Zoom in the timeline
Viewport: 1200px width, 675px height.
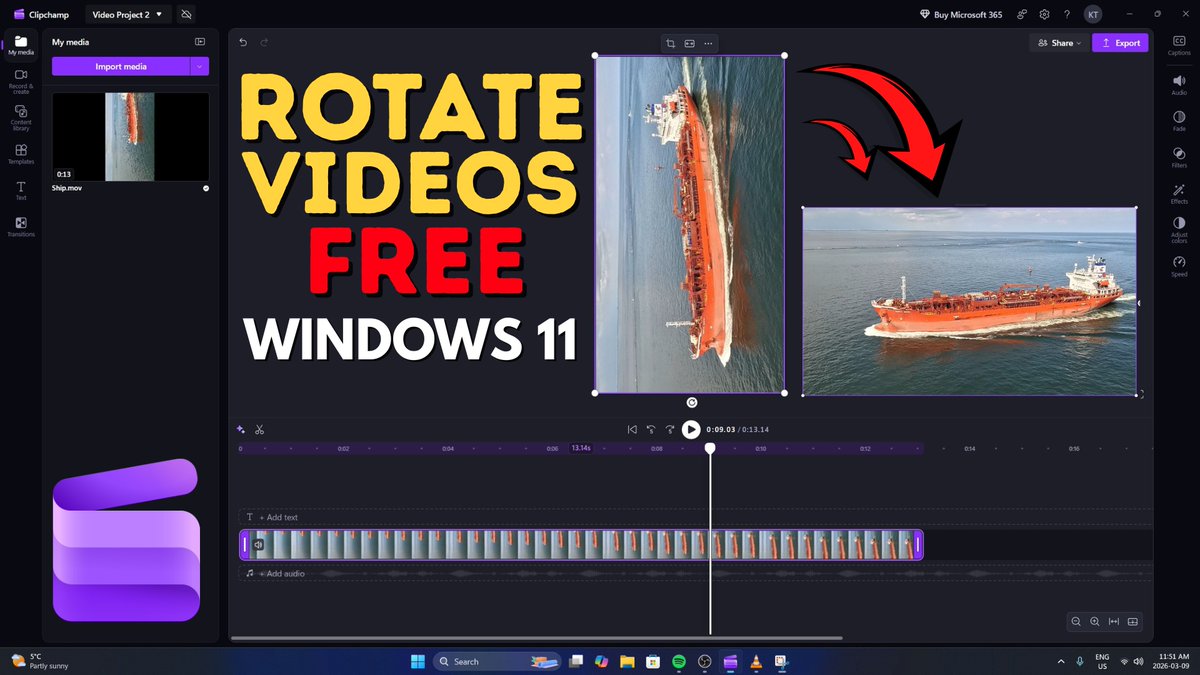(x=1095, y=622)
